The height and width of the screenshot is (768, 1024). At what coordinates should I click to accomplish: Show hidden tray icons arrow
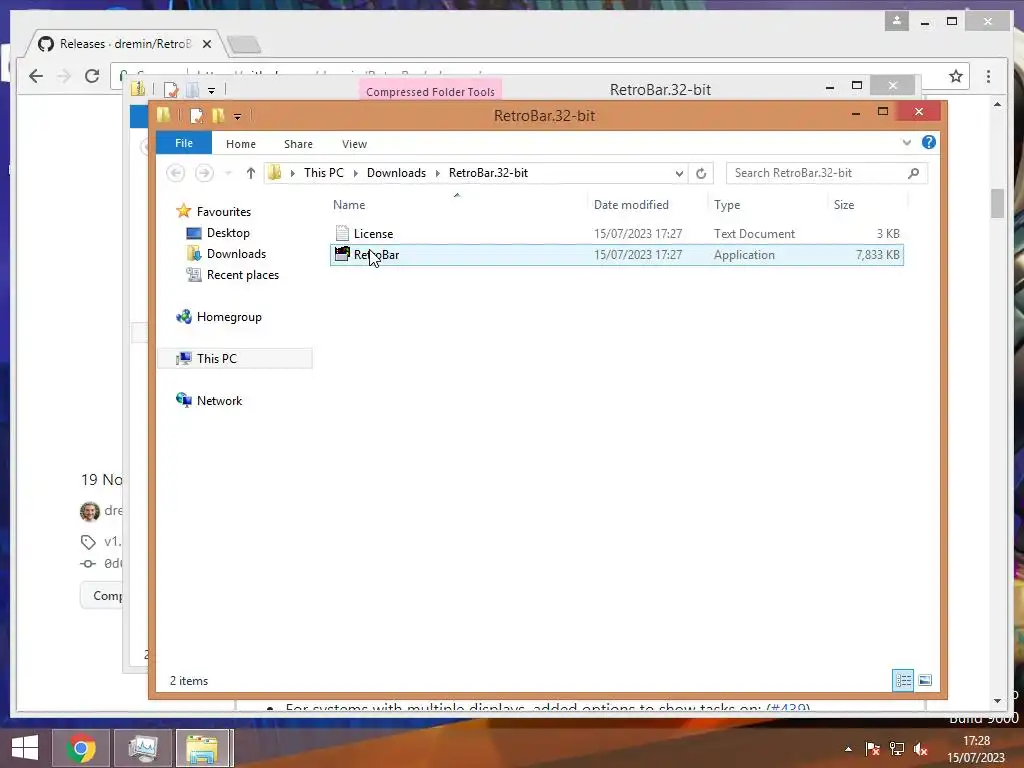click(848, 749)
